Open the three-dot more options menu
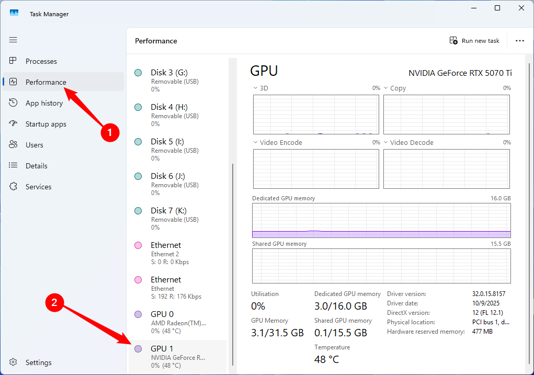 [x=520, y=41]
